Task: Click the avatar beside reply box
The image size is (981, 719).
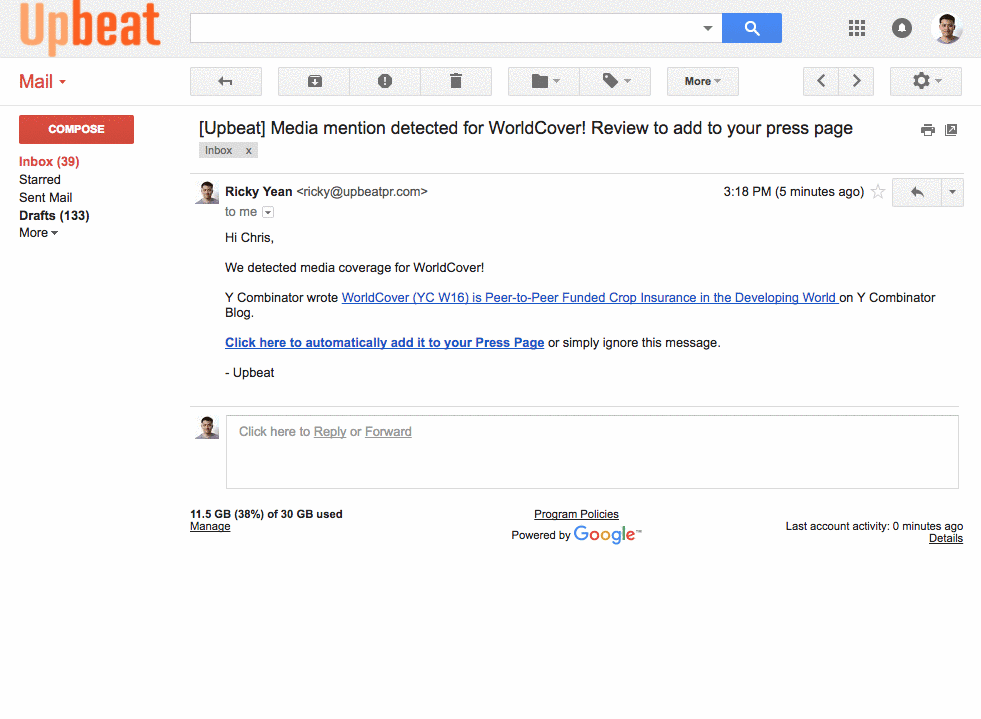Action: tap(207, 427)
